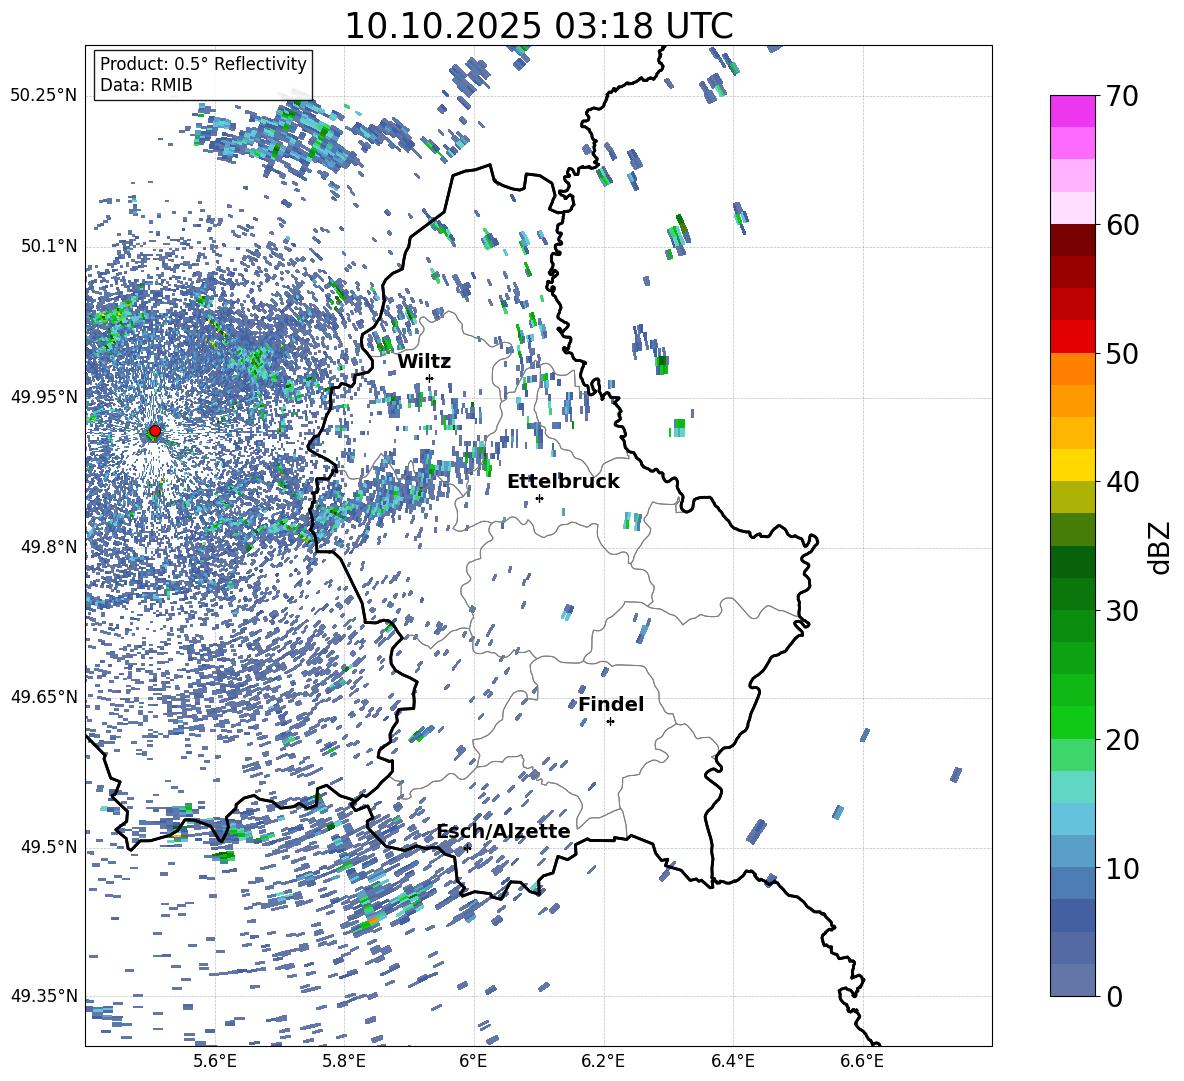Click the Data: RMIB text
The height and width of the screenshot is (1081, 1184).
146,85
